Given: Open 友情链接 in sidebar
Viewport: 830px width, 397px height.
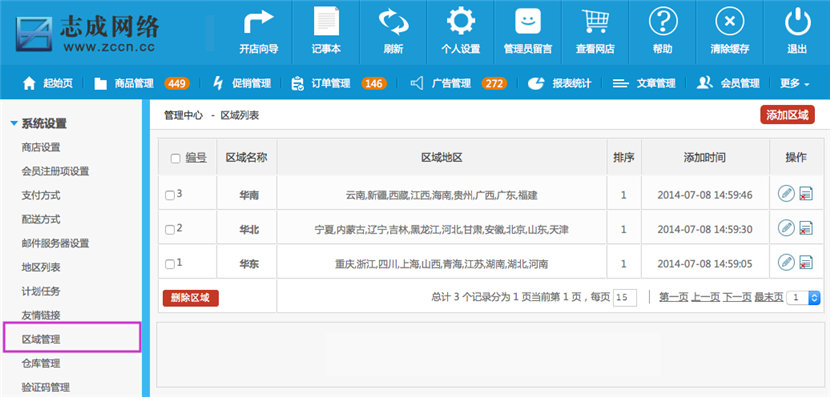Looking at the screenshot, I should tap(41, 315).
